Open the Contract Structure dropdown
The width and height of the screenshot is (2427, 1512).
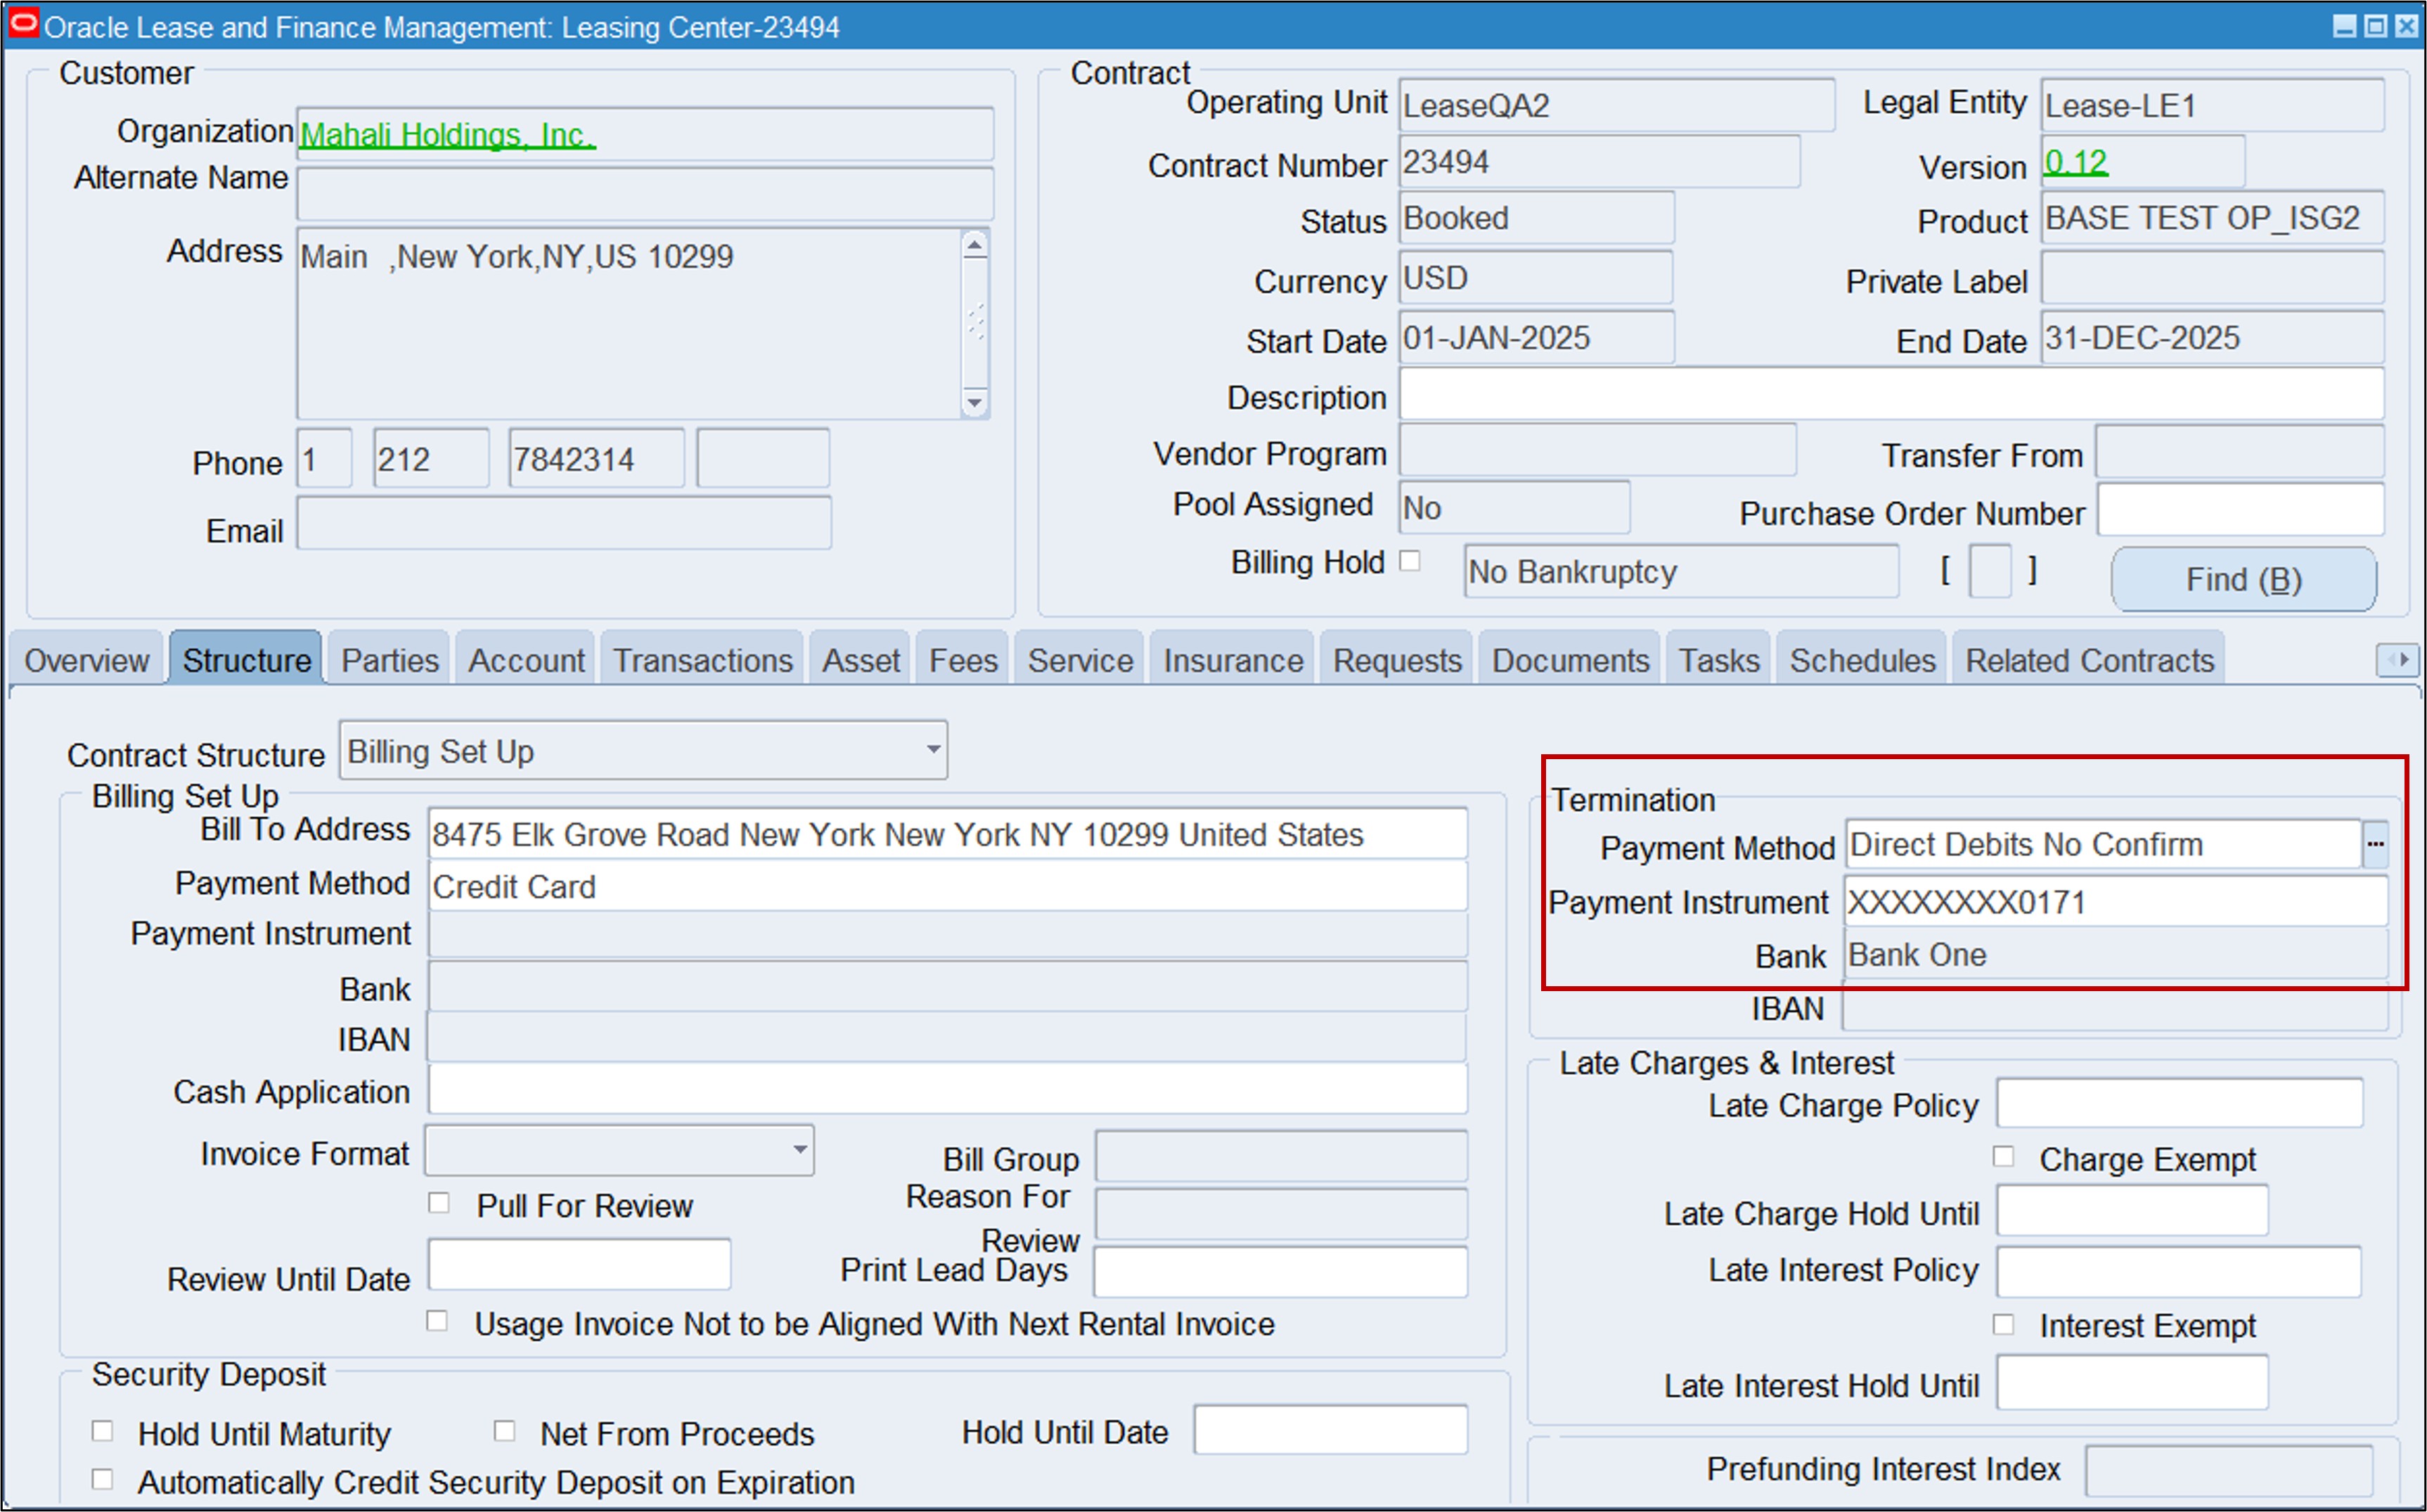tap(933, 750)
